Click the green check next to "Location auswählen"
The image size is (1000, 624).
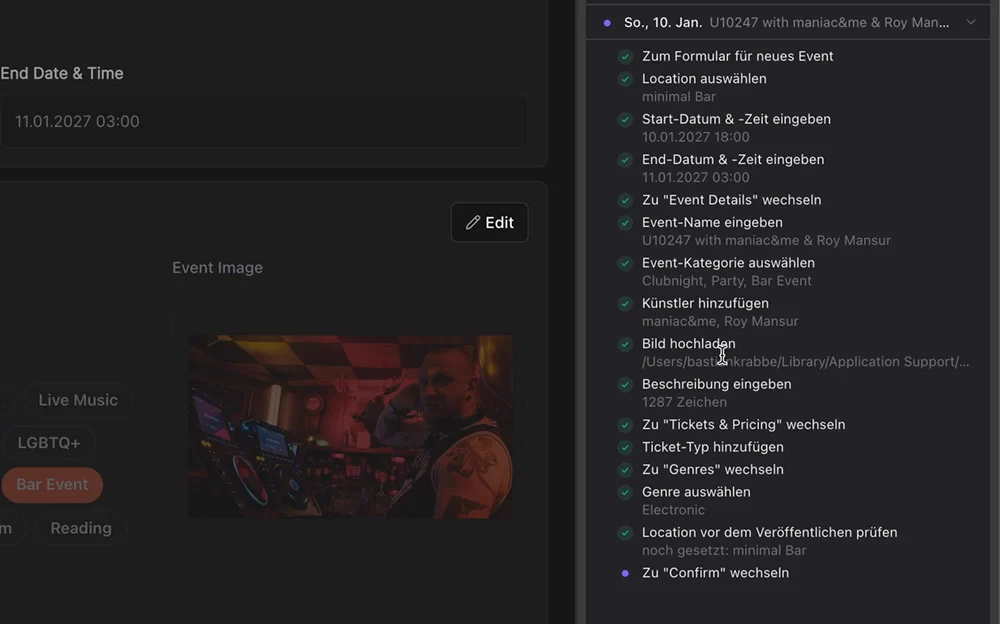625,79
